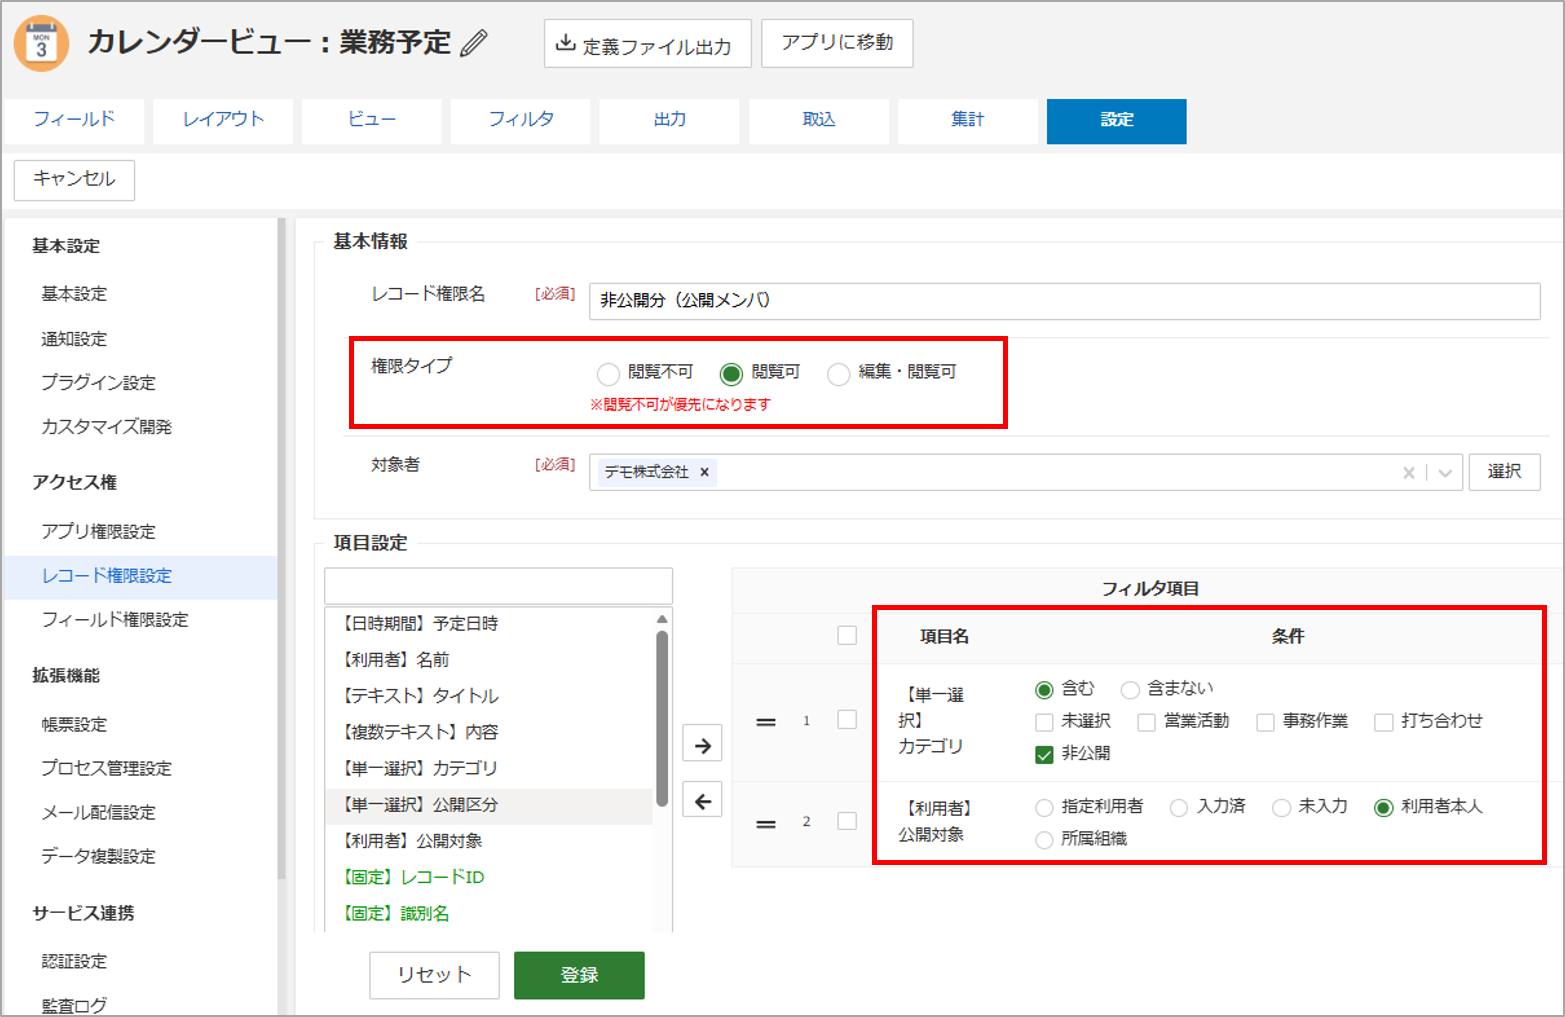Click the リセット button
The height and width of the screenshot is (1017, 1565).
point(434,975)
